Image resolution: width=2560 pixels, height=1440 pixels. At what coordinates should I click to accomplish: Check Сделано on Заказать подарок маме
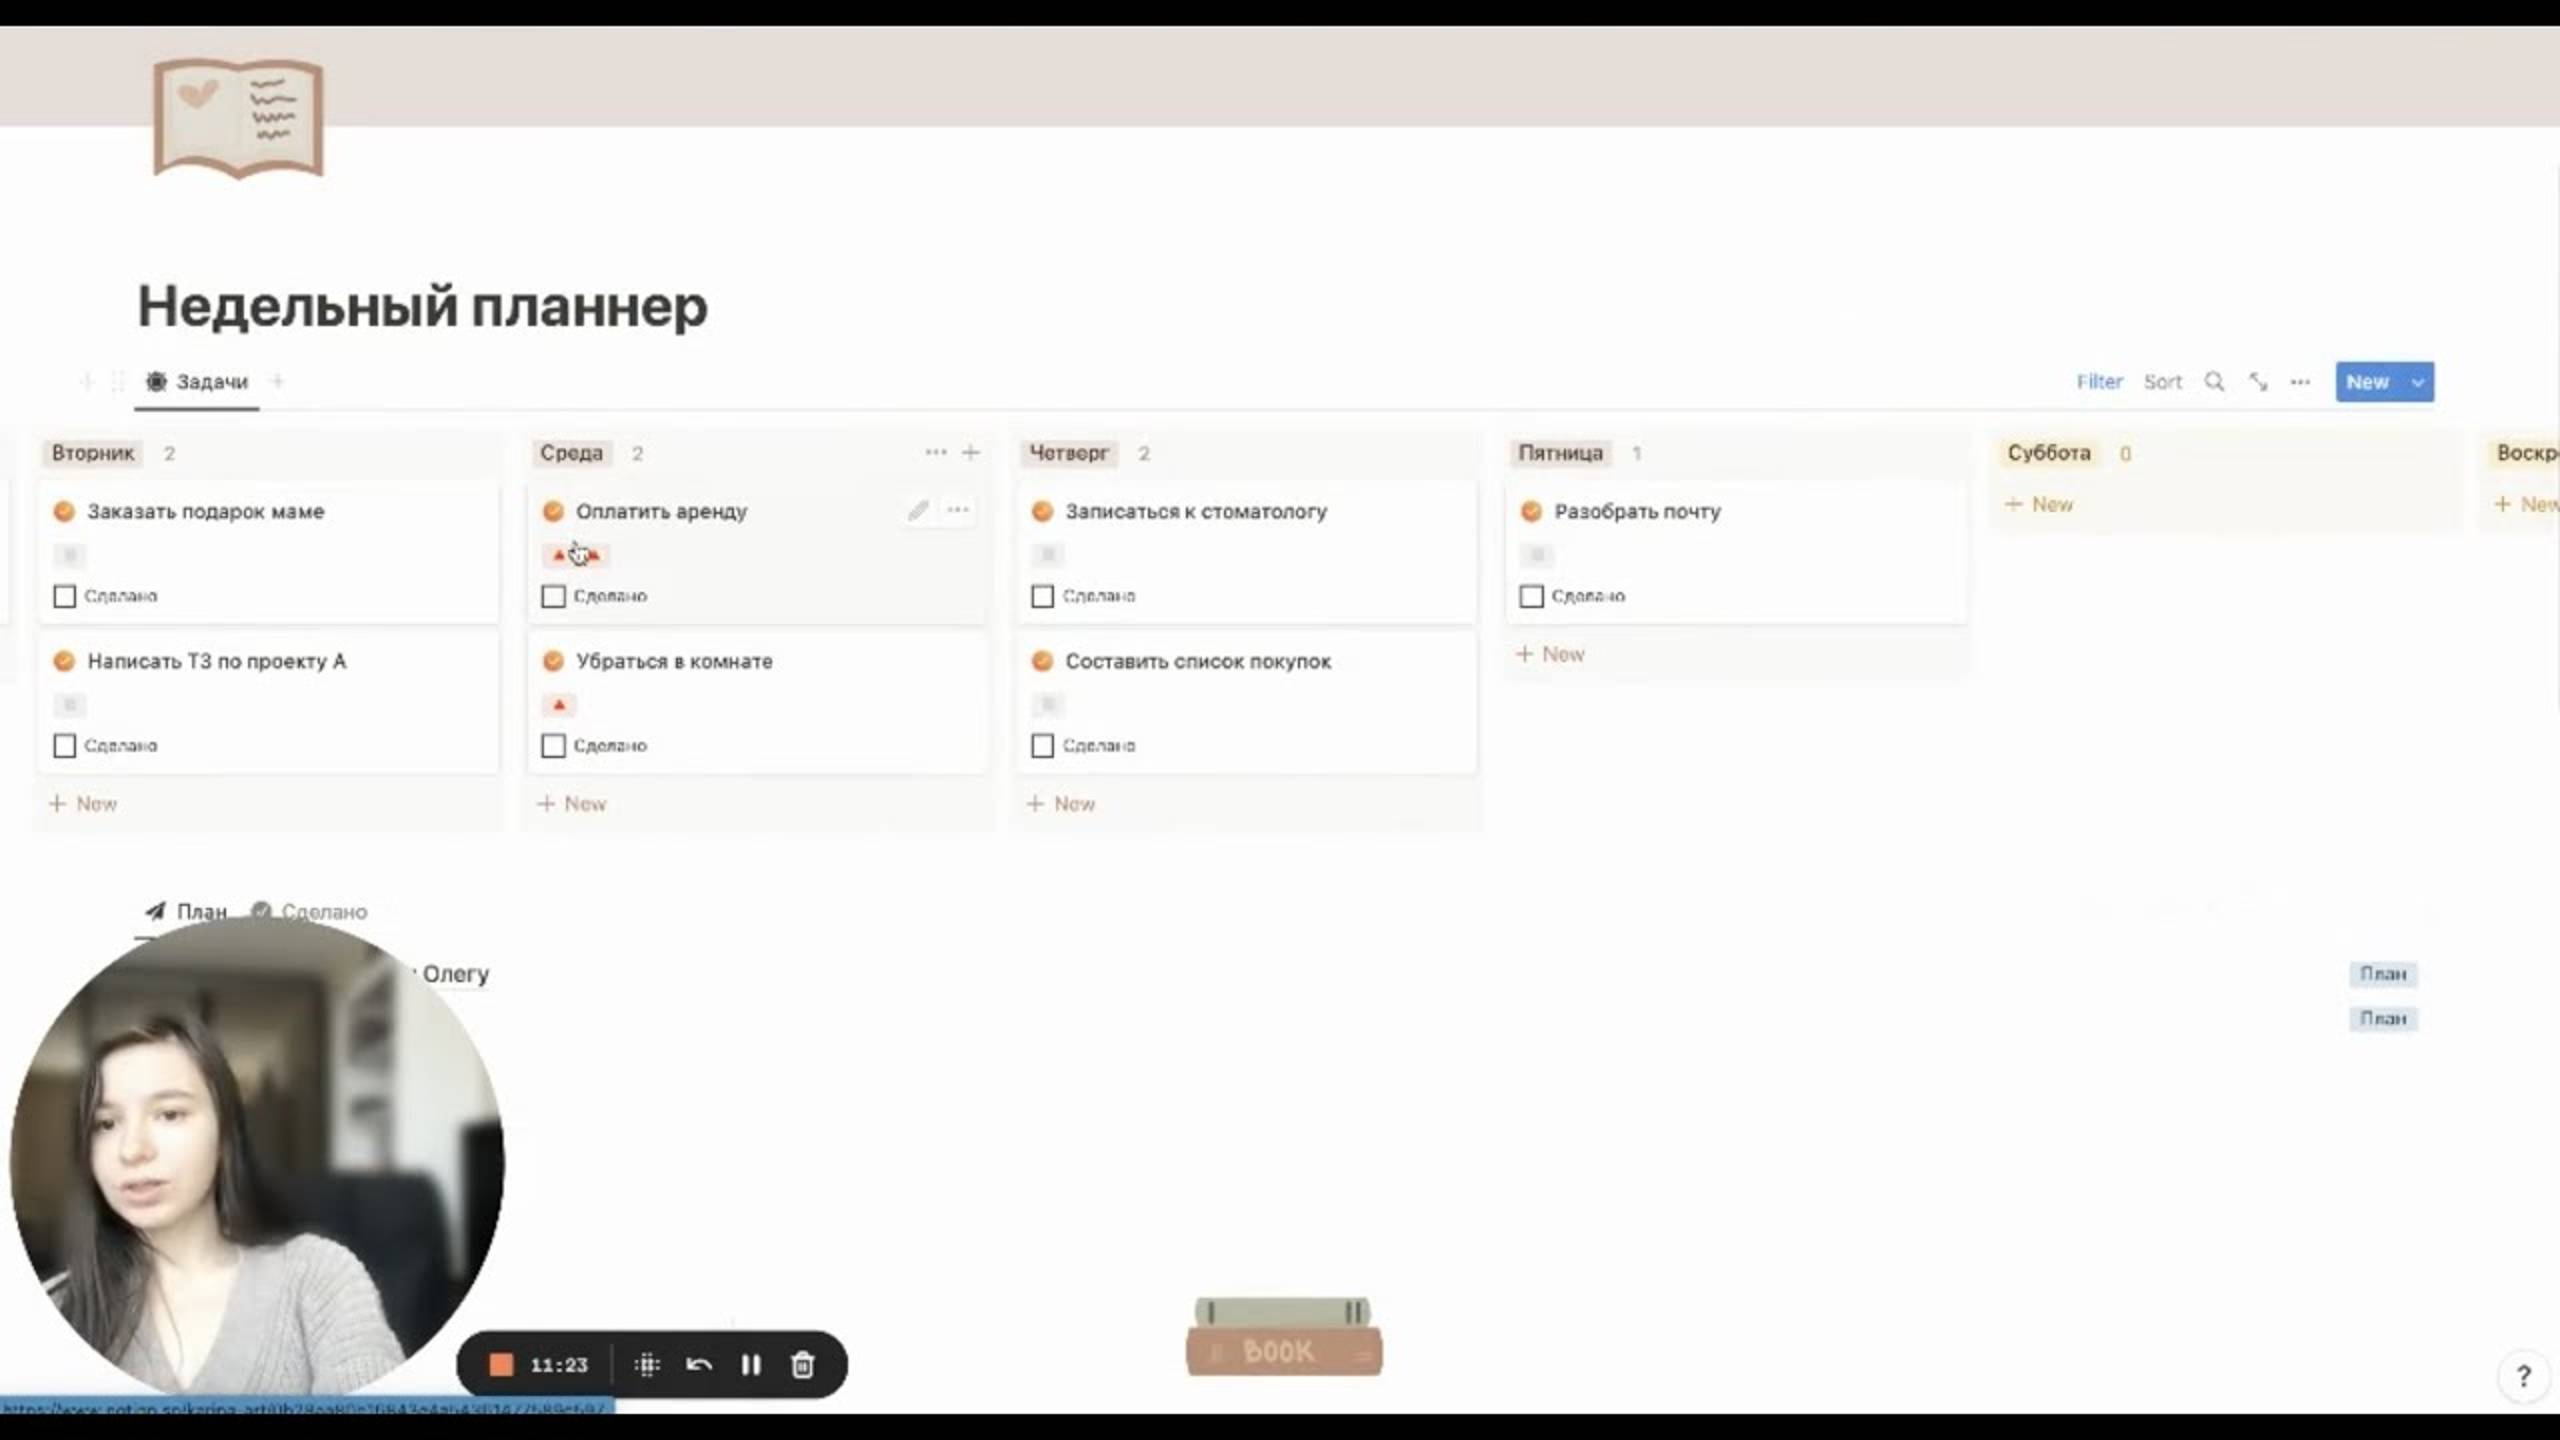[64, 595]
